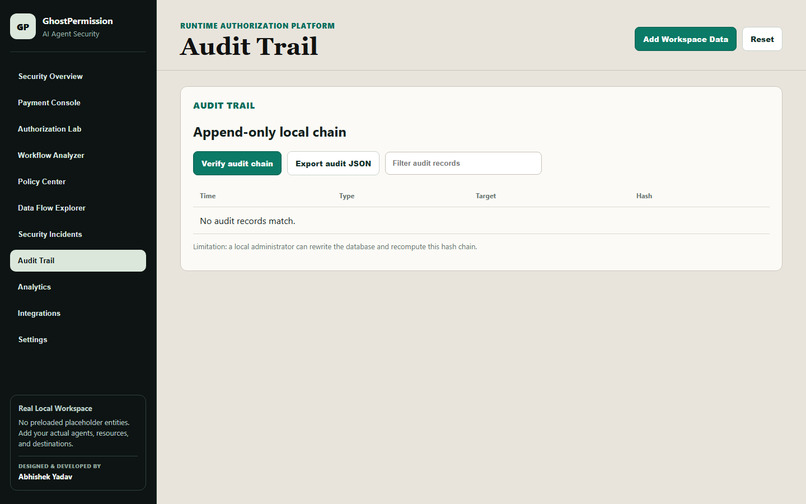Click the Target column header

[486, 196]
